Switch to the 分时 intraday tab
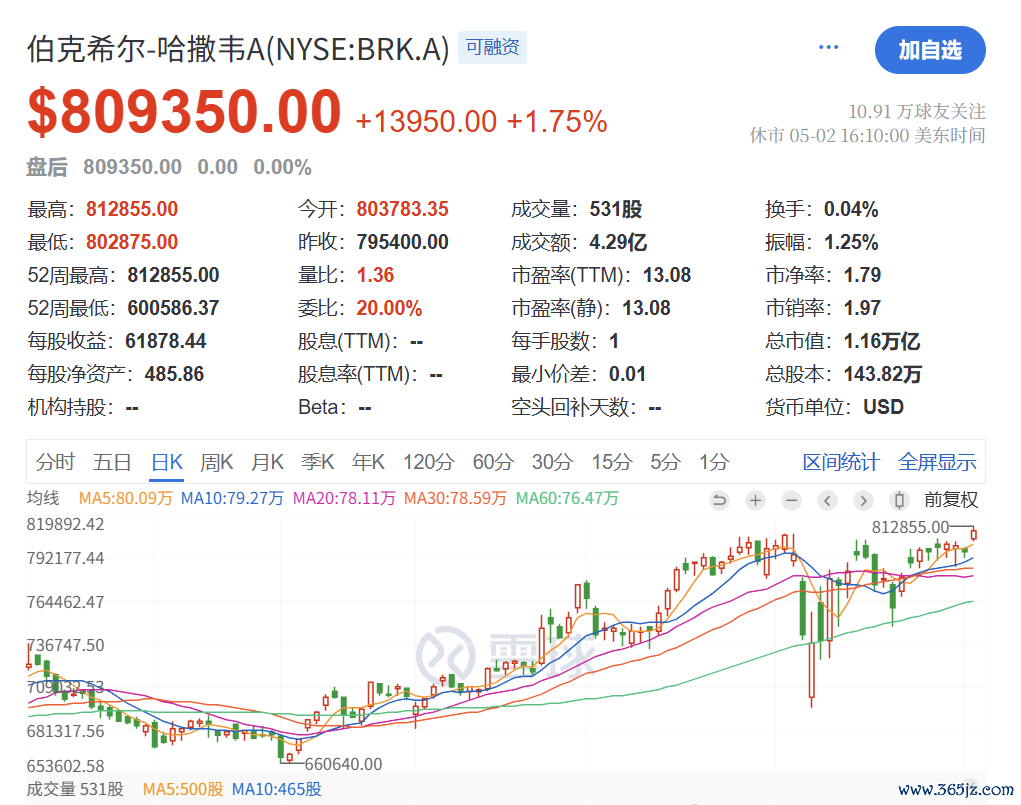1021x805 pixels. (55, 462)
